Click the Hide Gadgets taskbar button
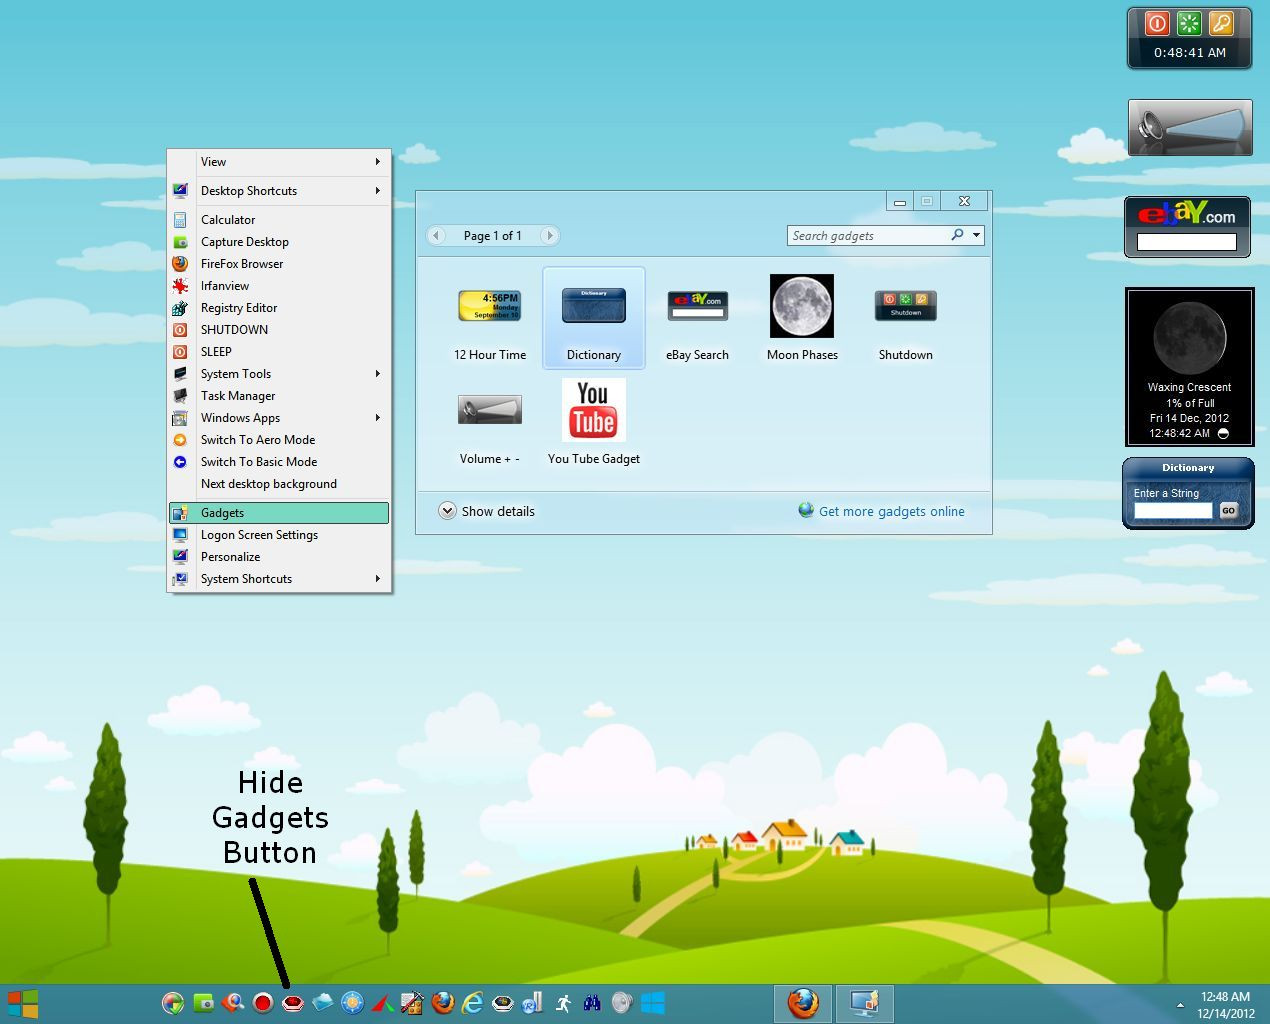 [x=292, y=1003]
